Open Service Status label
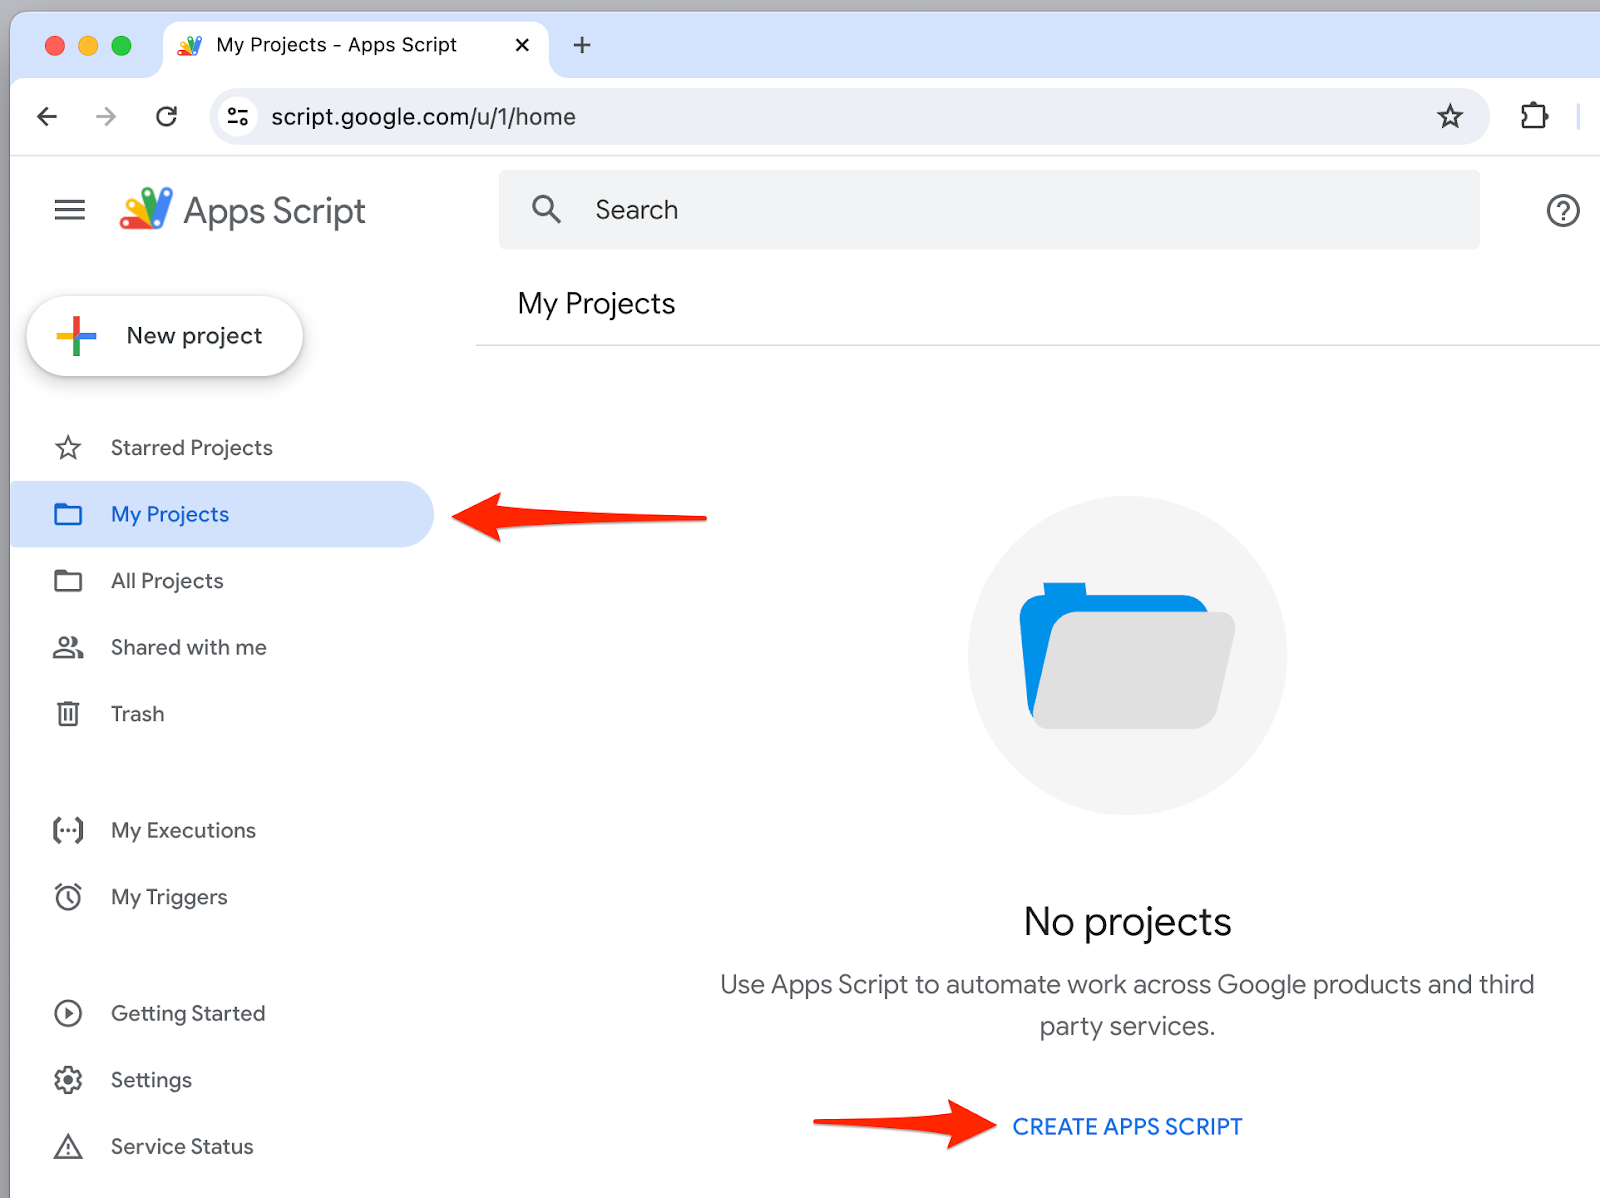Viewport: 1600px width, 1198px height. pyautogui.click(x=182, y=1147)
